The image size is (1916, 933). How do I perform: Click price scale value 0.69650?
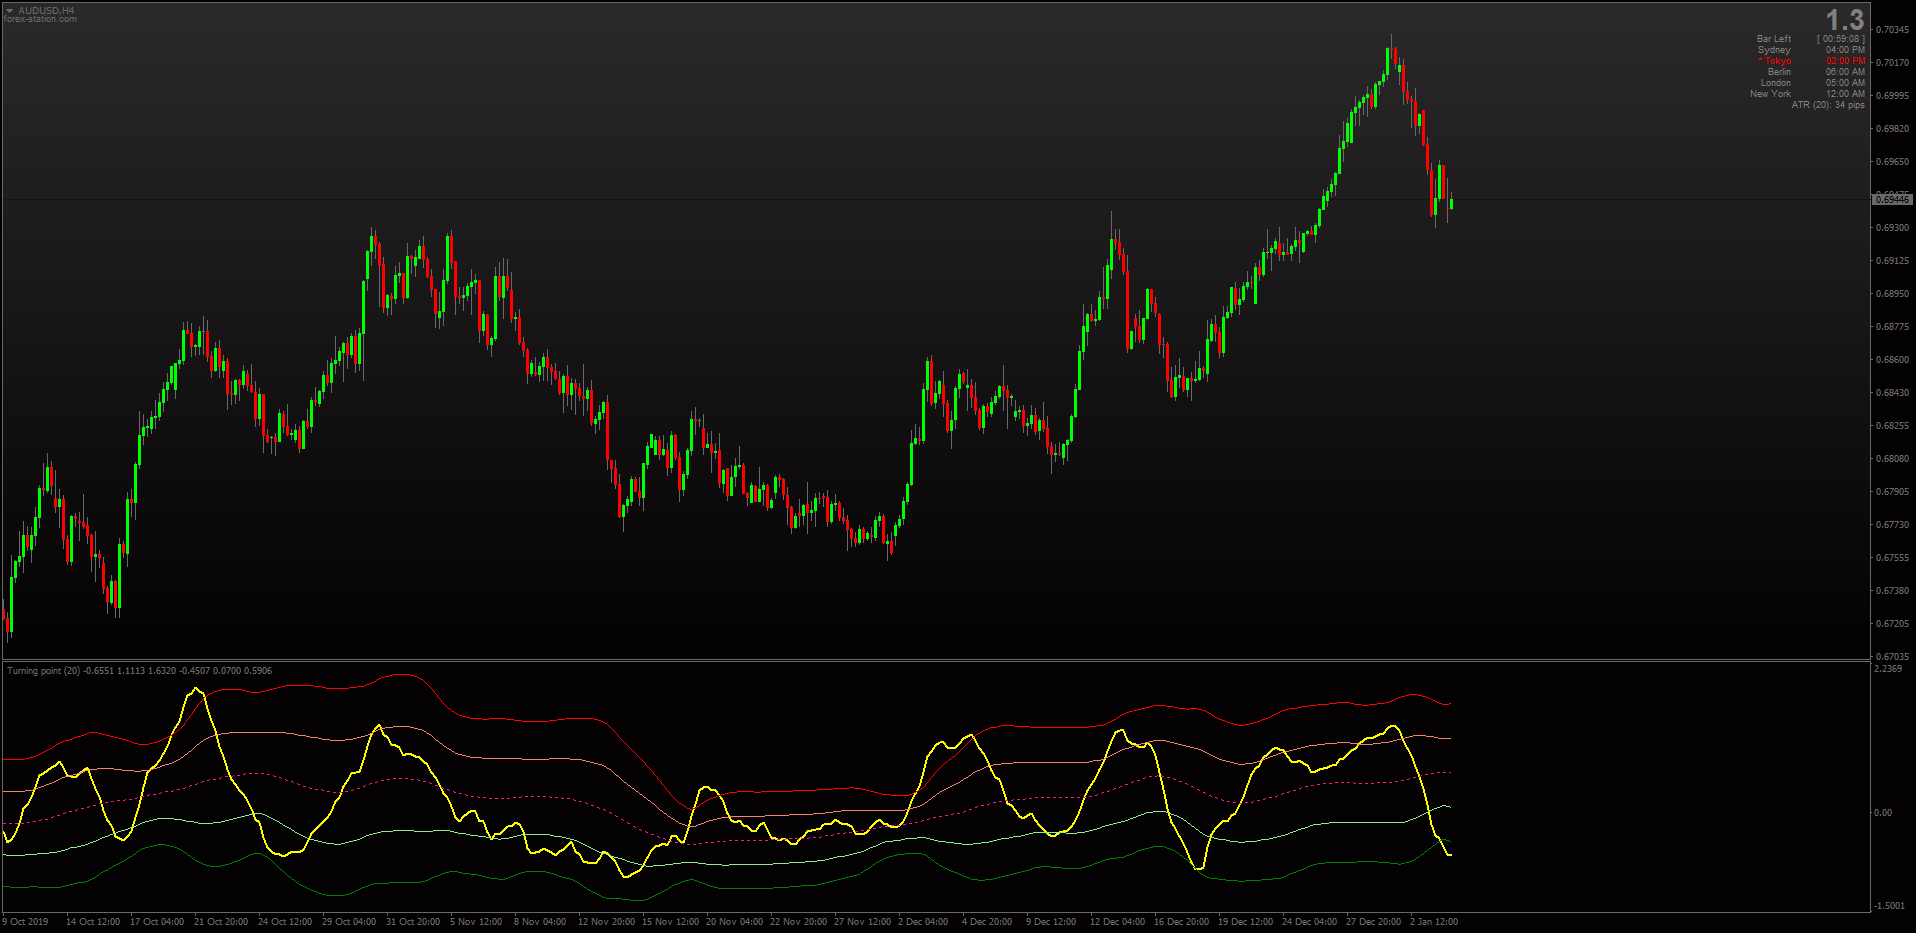tap(1893, 162)
